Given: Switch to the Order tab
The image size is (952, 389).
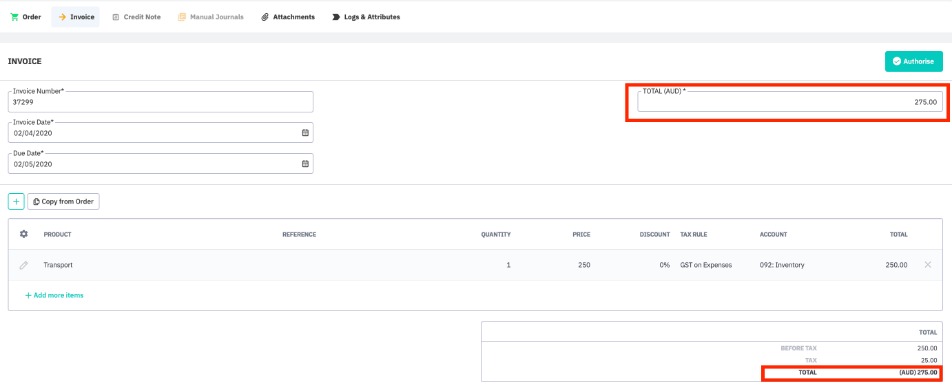Looking at the screenshot, I should tap(26, 17).
